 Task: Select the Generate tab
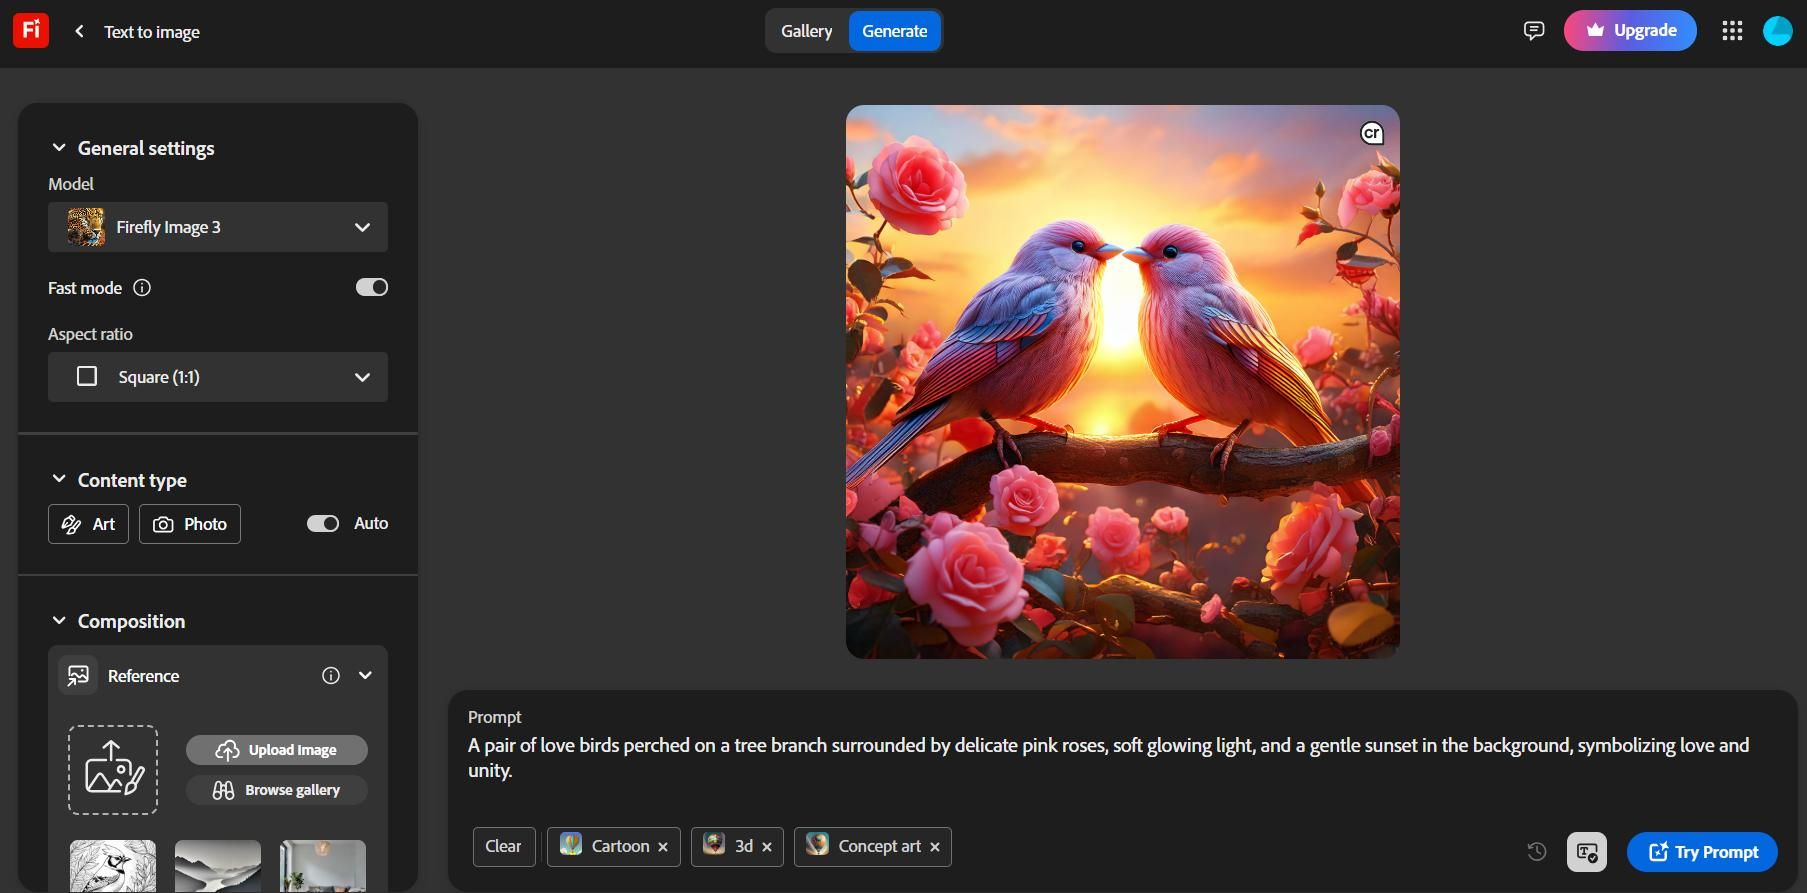894,31
